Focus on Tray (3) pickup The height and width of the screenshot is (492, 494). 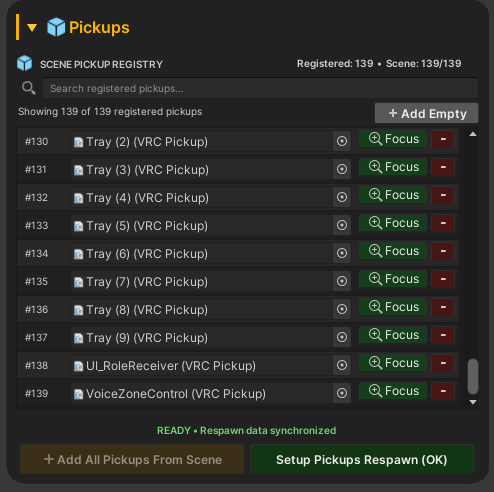click(x=393, y=167)
